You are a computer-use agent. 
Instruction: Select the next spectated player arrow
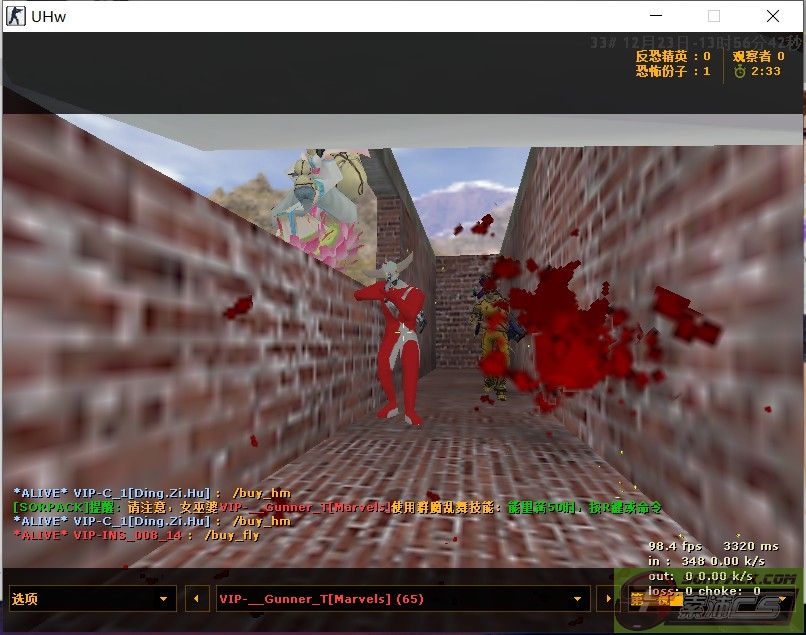point(609,598)
